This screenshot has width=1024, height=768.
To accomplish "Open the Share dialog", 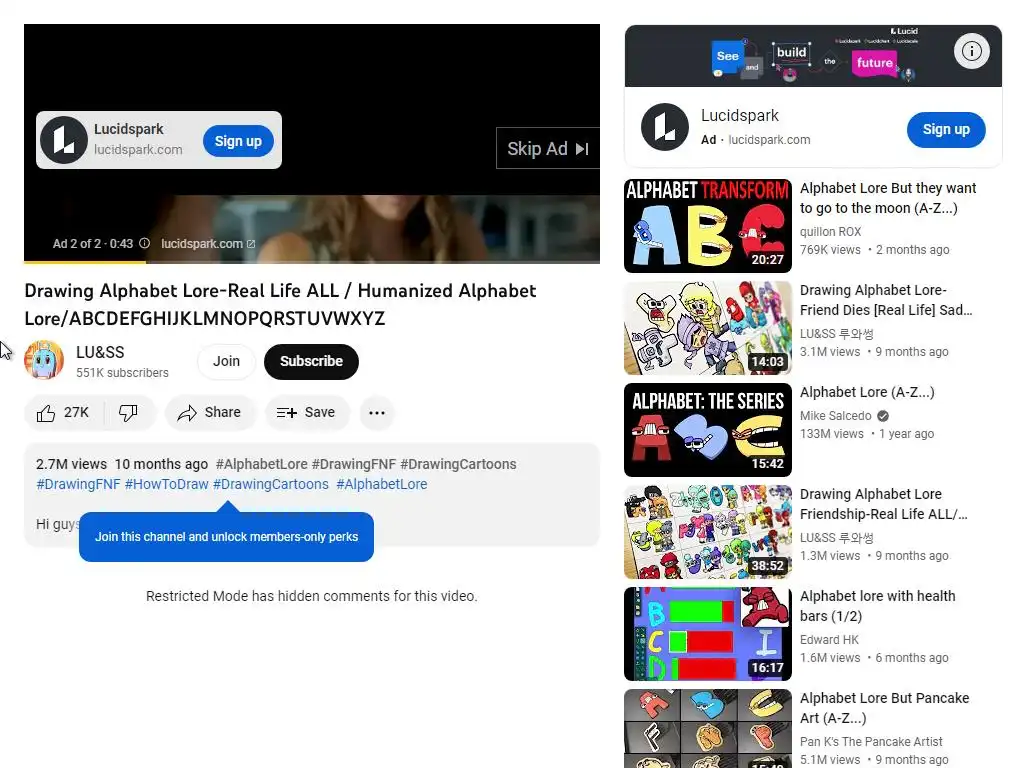I will [x=210, y=413].
